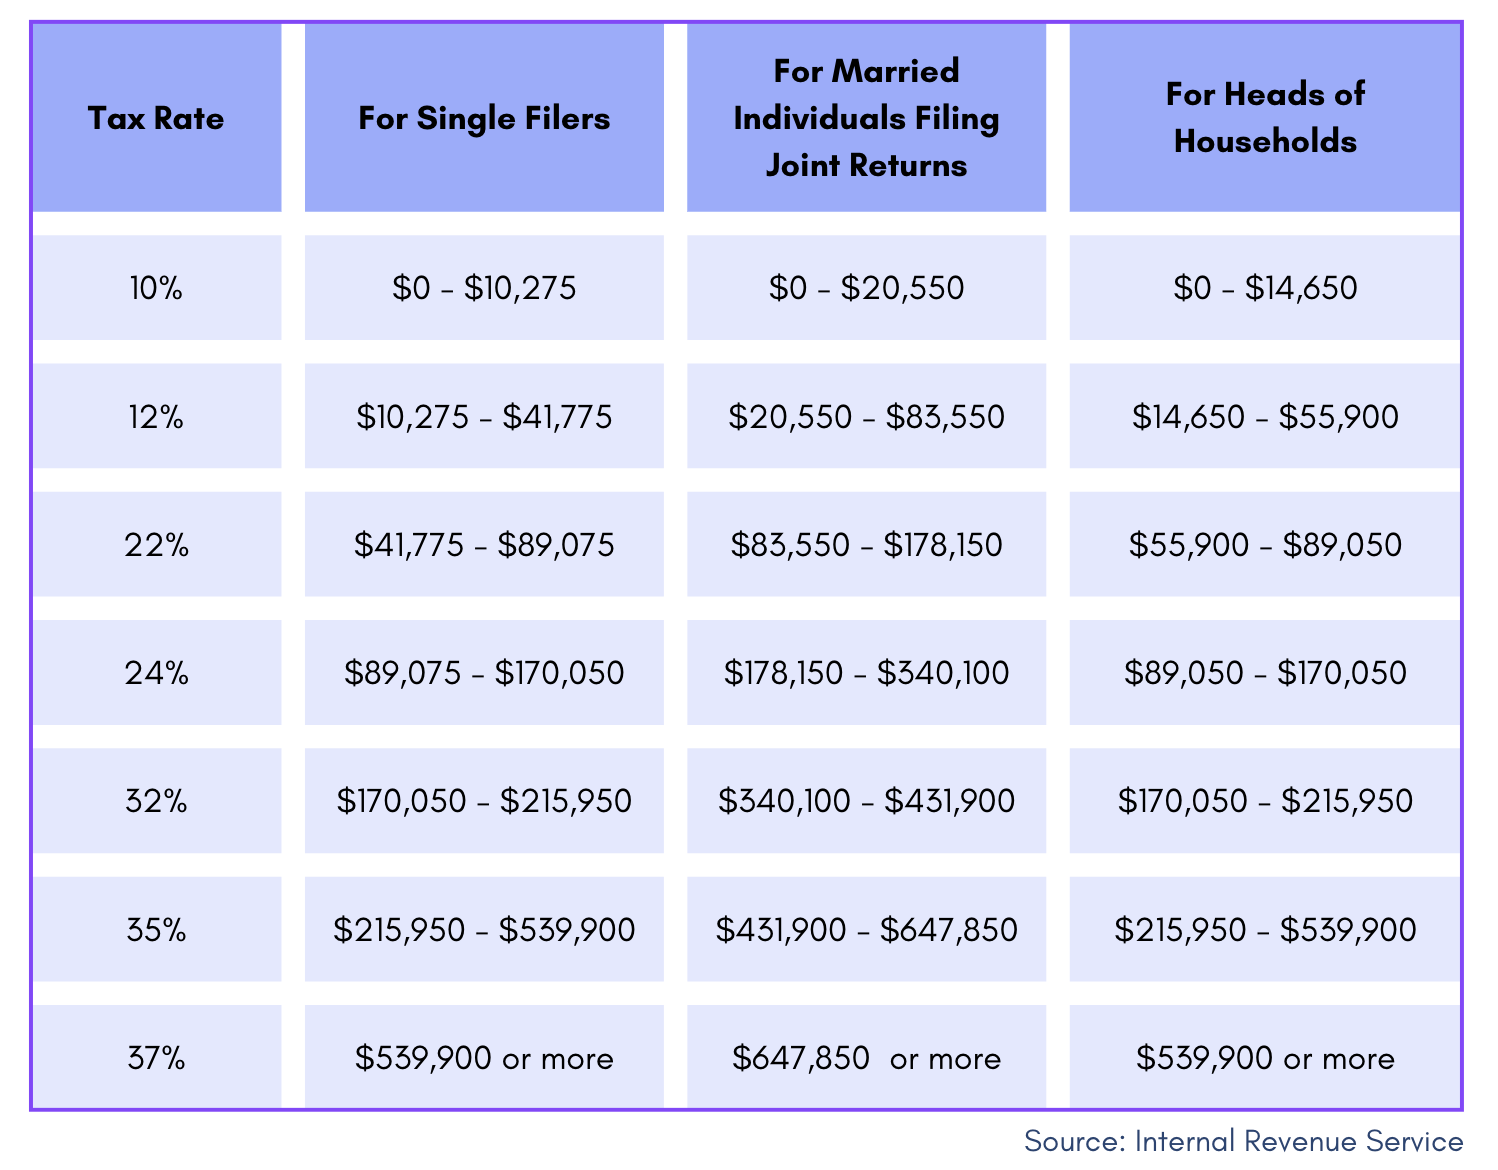Select the $431,900 – $647,850 cell

pyautogui.click(x=866, y=929)
